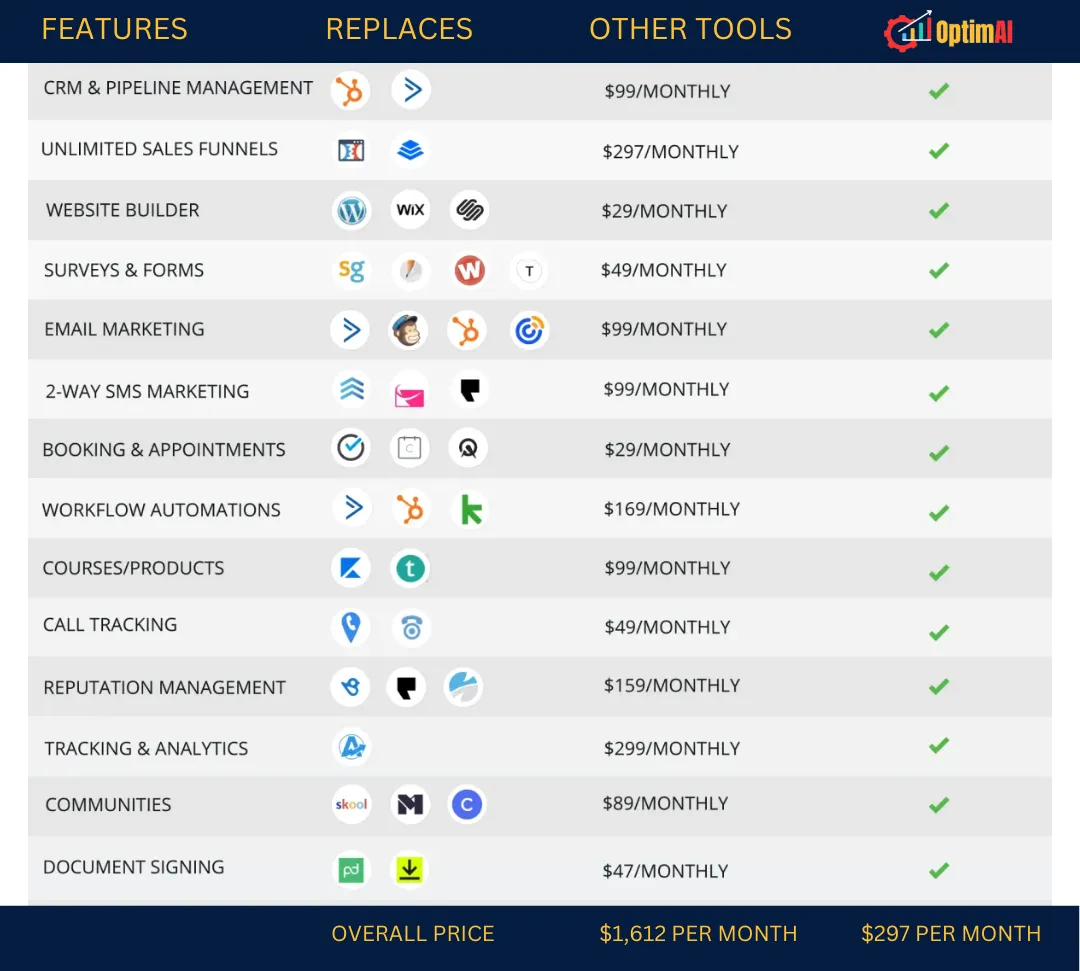Screen dimensions: 1080x971
Task: Click Skool icon in Communities row
Action: [351, 804]
